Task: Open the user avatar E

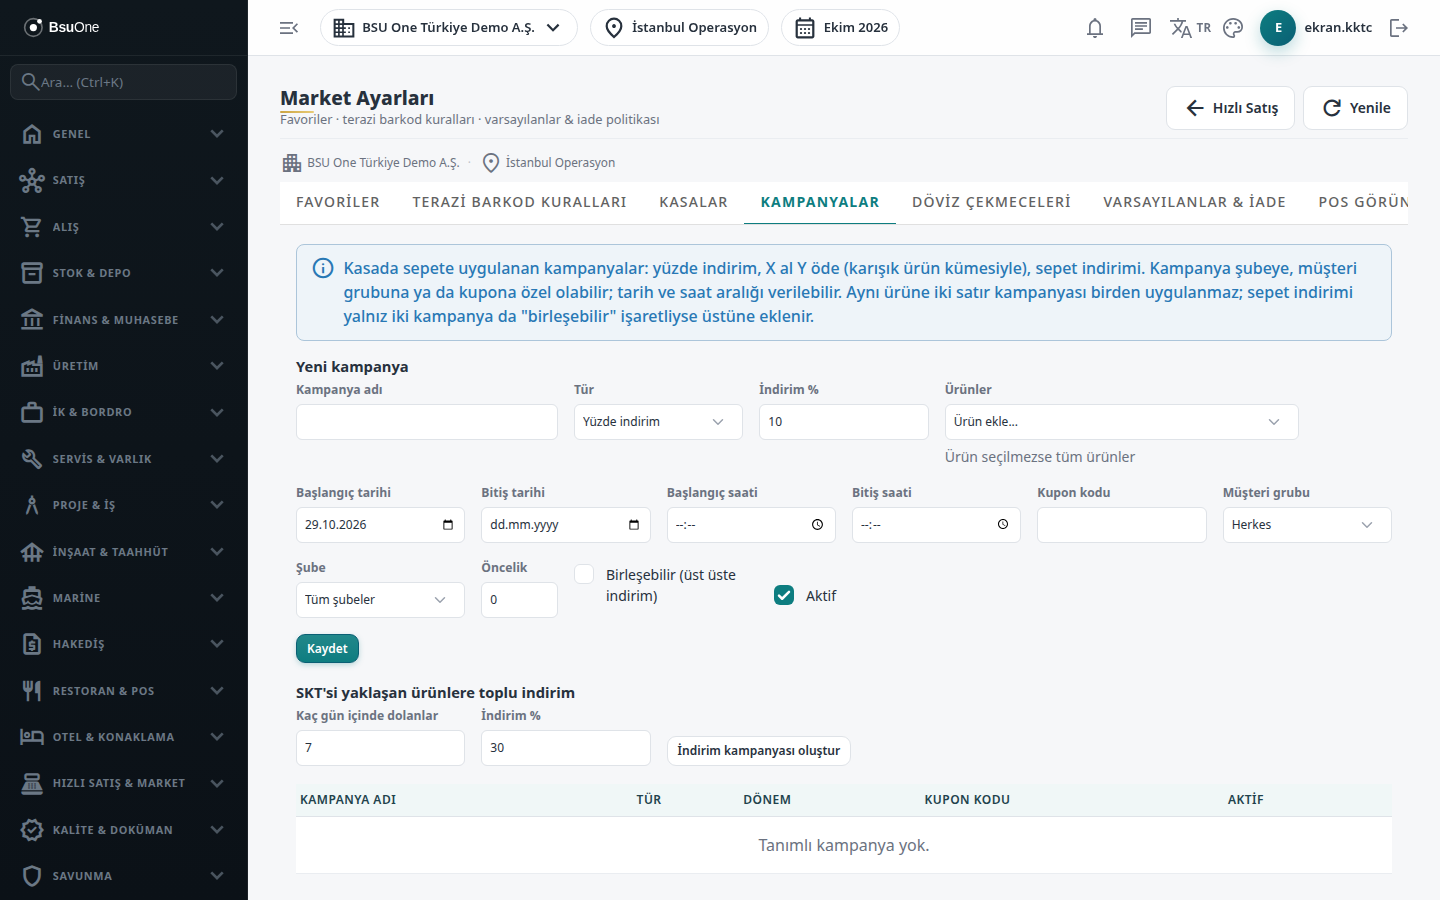Action: tap(1278, 28)
